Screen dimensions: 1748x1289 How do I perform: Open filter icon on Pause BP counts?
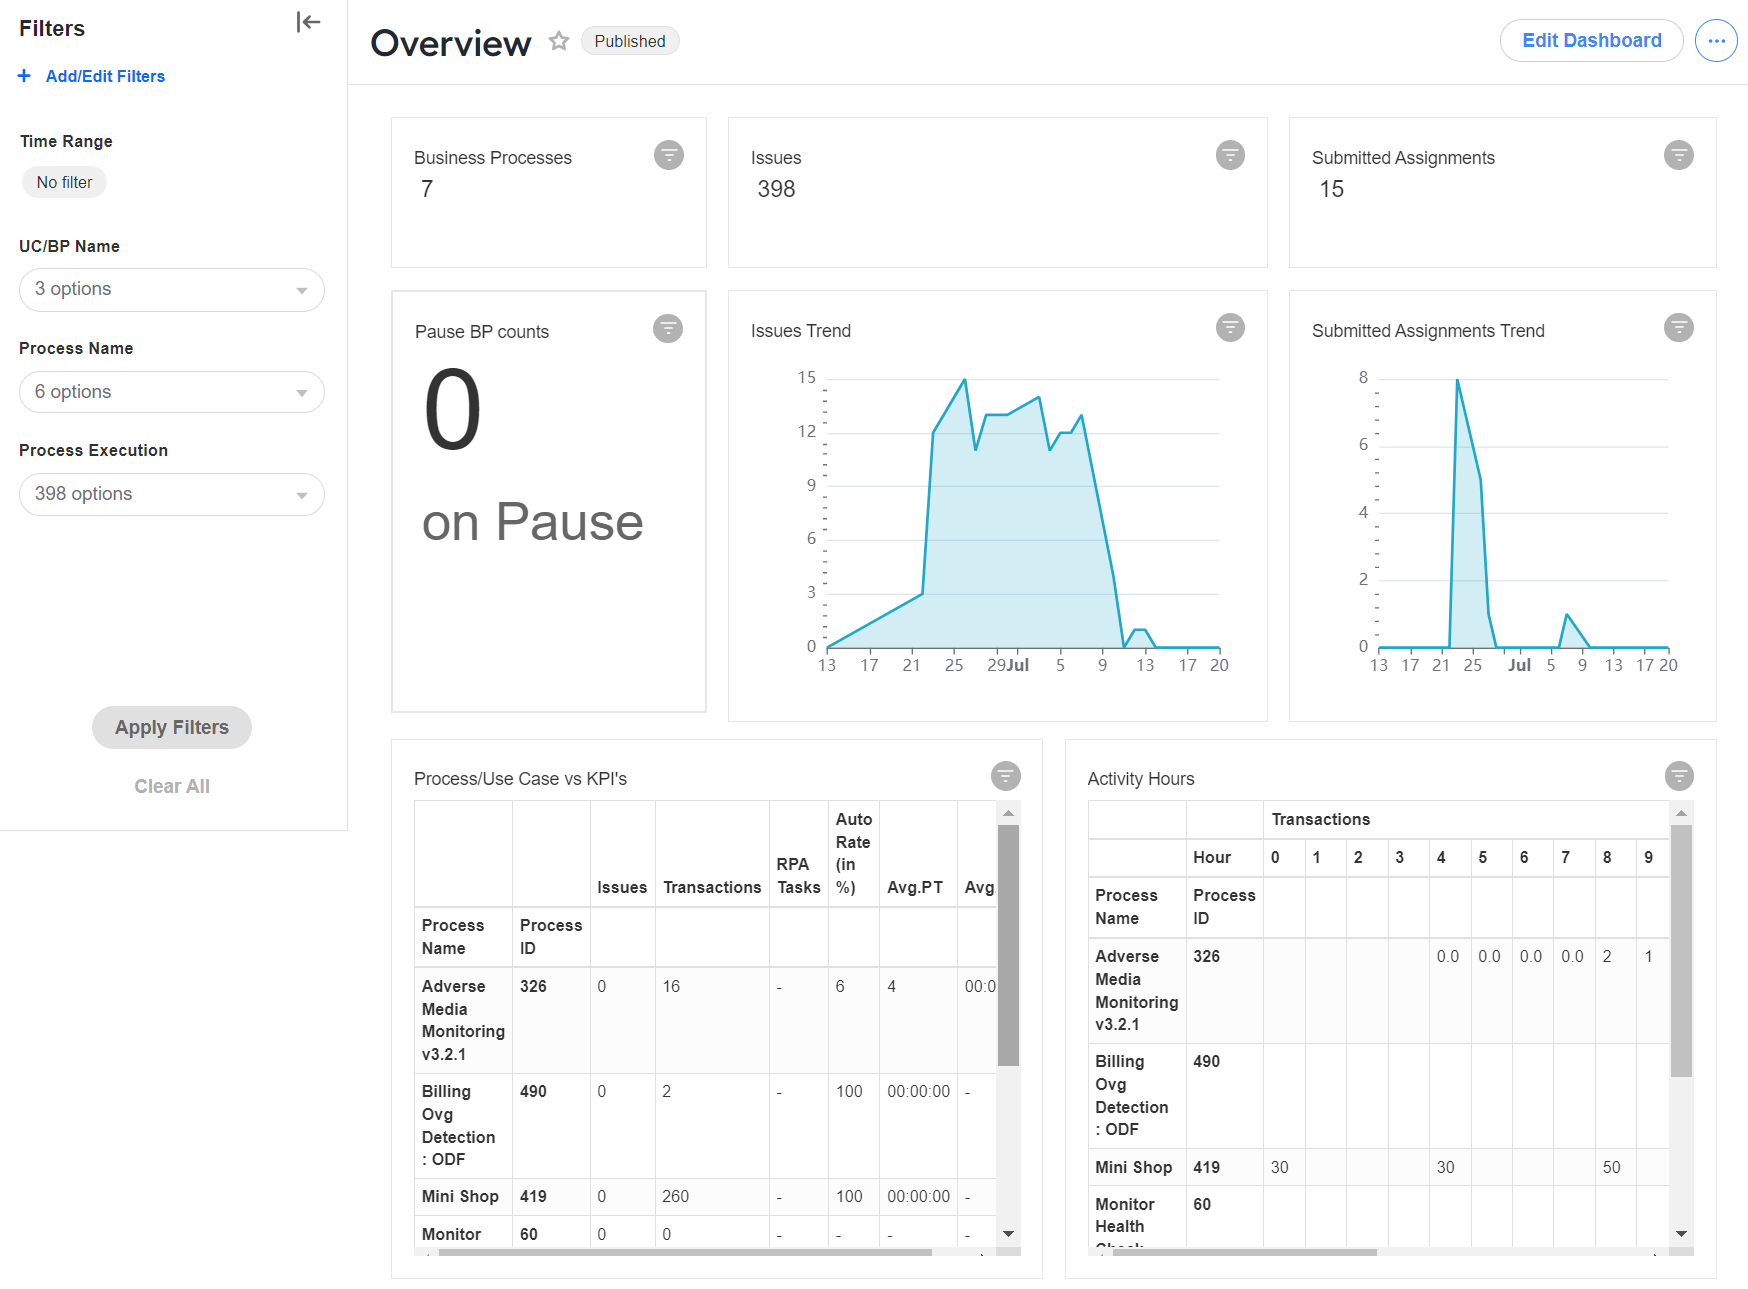668,328
